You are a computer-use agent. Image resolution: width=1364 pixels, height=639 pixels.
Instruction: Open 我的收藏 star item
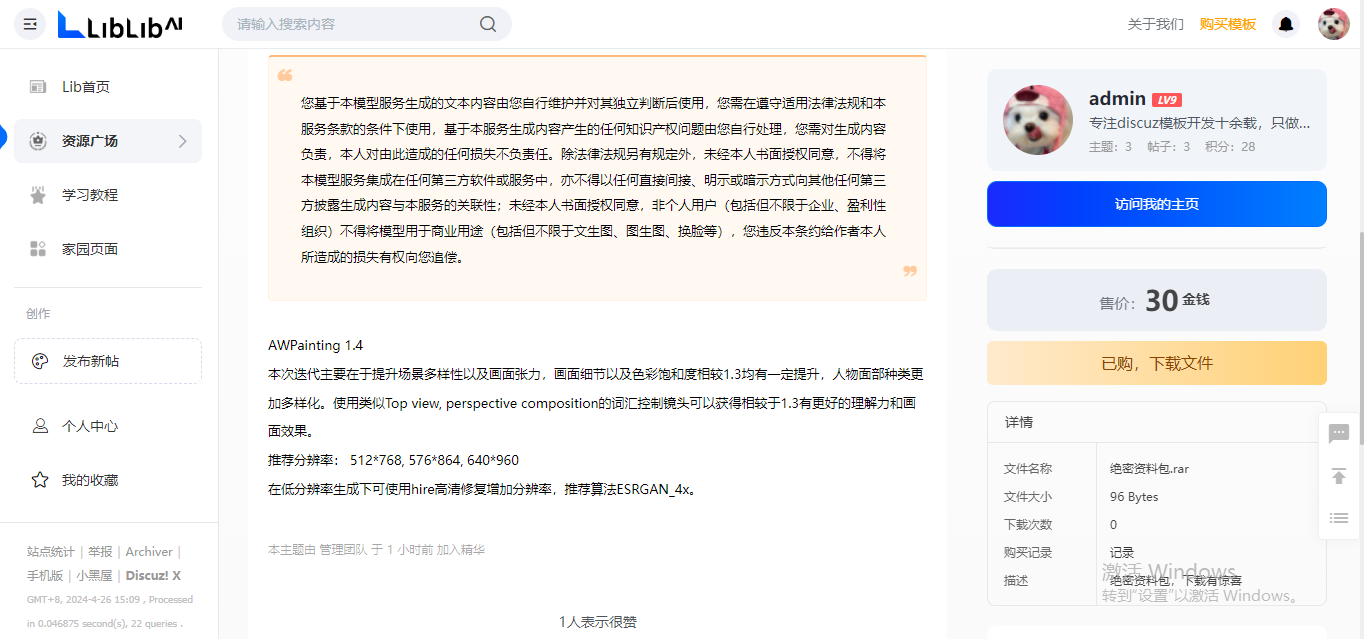click(89, 480)
